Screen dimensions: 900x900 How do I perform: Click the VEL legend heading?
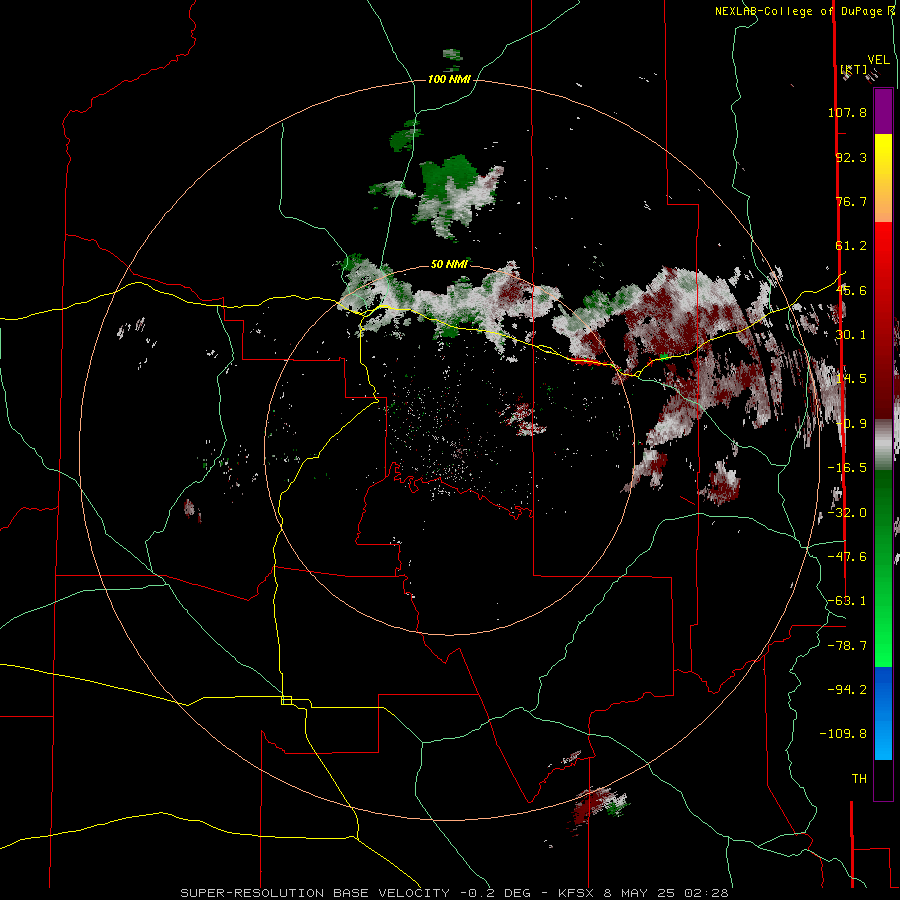click(x=878, y=60)
